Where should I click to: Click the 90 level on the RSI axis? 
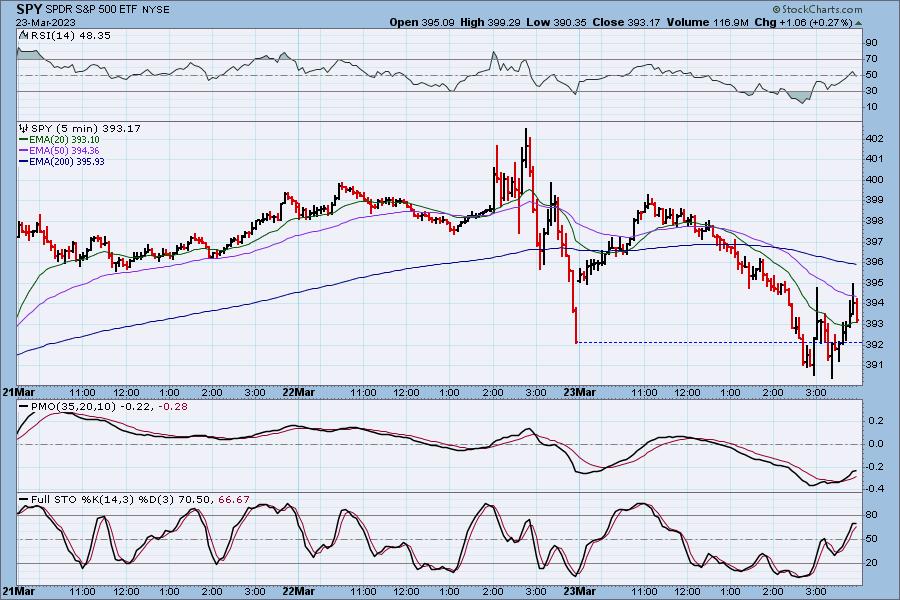point(871,42)
